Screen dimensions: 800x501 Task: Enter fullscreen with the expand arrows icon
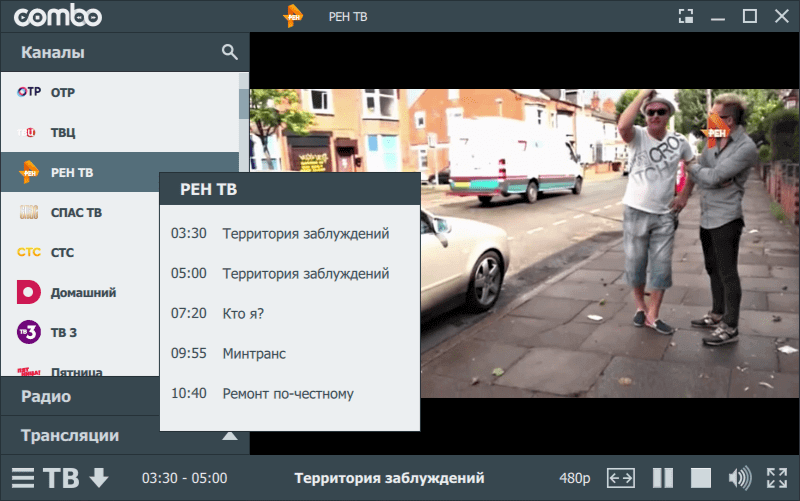pos(777,478)
